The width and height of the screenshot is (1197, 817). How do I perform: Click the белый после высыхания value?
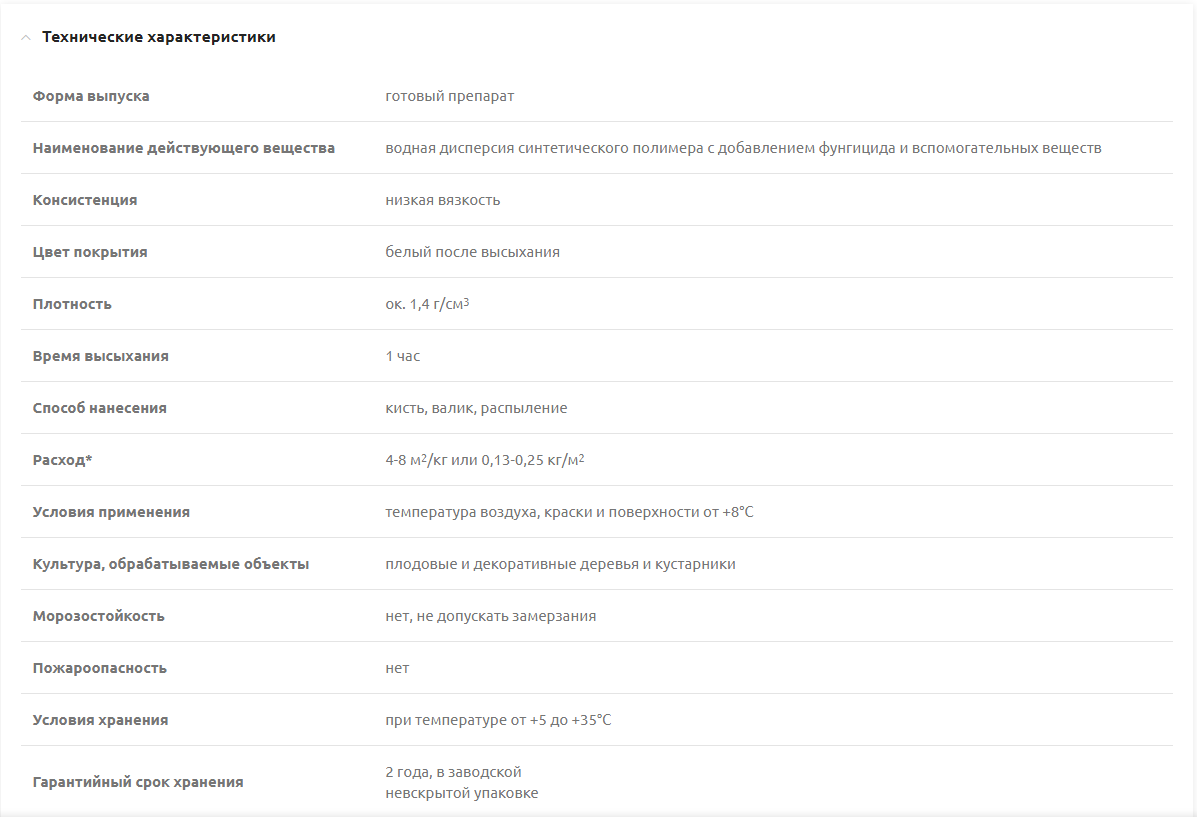[472, 252]
